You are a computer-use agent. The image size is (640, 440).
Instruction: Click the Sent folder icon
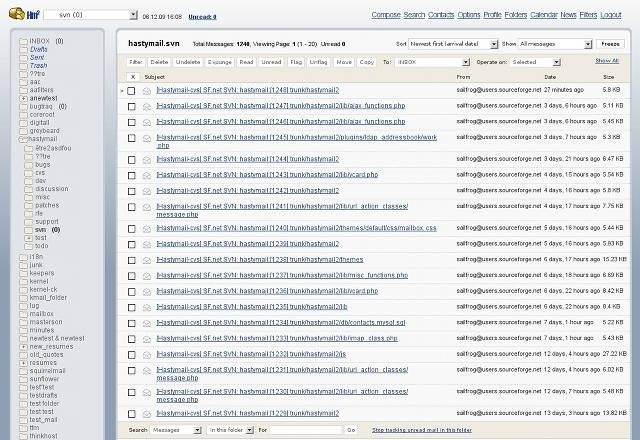tap(23, 58)
